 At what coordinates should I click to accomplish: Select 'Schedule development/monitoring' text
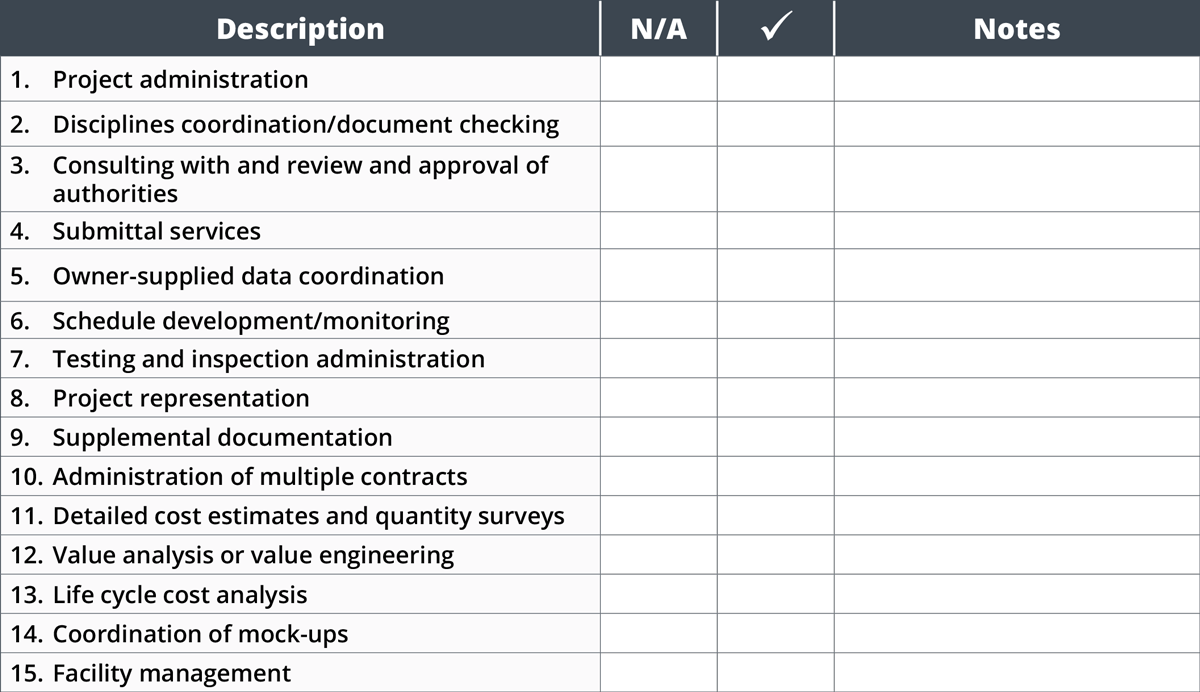[251, 321]
